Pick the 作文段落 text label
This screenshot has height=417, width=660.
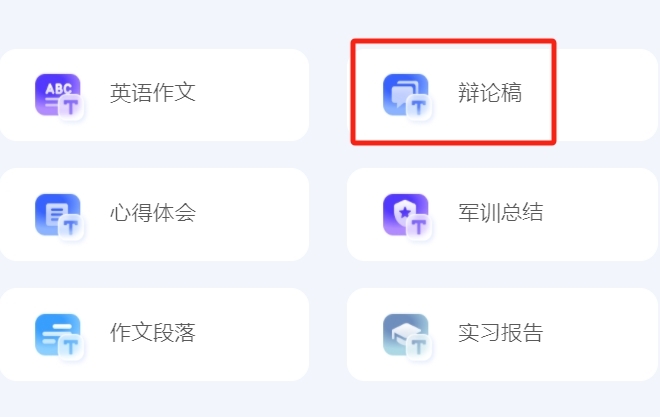[x=153, y=332]
